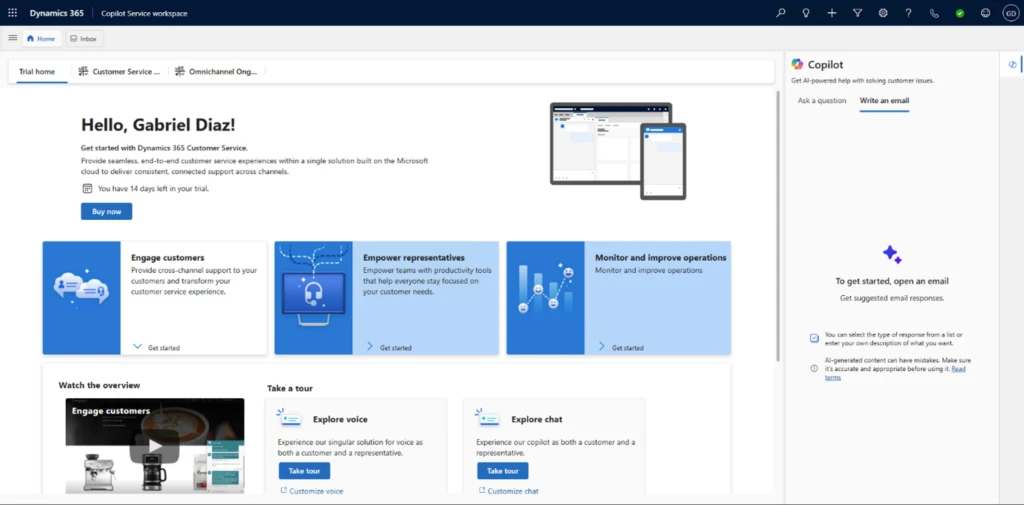1024x505 pixels.
Task: Click the Buy now button
Action: 106,211
